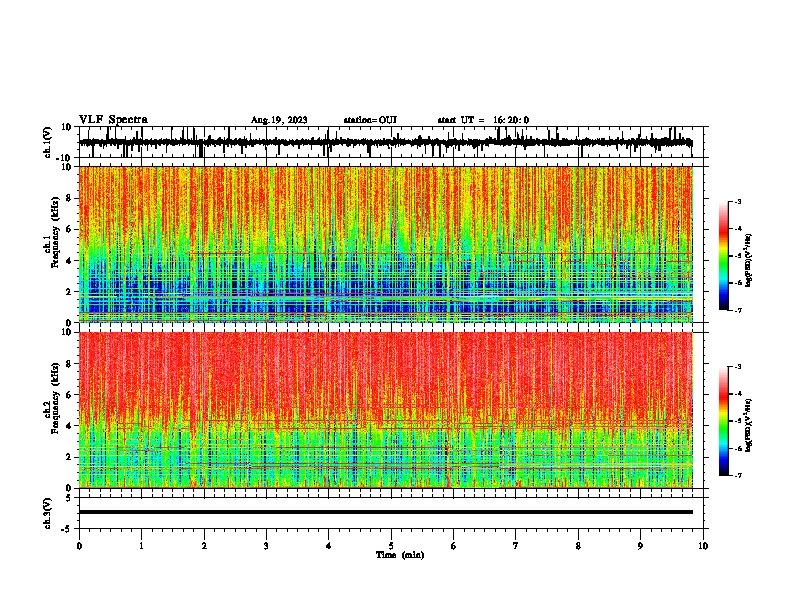Screen dimensions: 792x612
Task: Click time axis tick label "8"
Action: click(x=578, y=546)
